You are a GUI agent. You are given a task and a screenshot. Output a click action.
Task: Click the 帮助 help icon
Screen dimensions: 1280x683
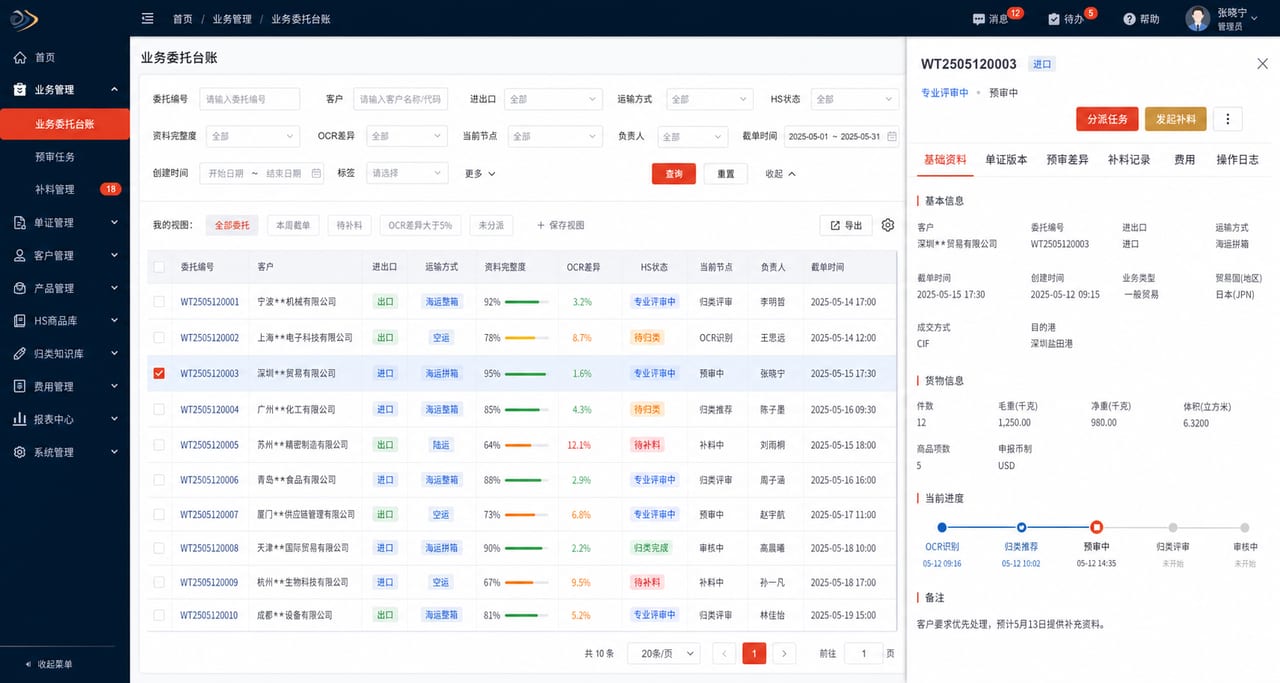pyautogui.click(x=1129, y=19)
